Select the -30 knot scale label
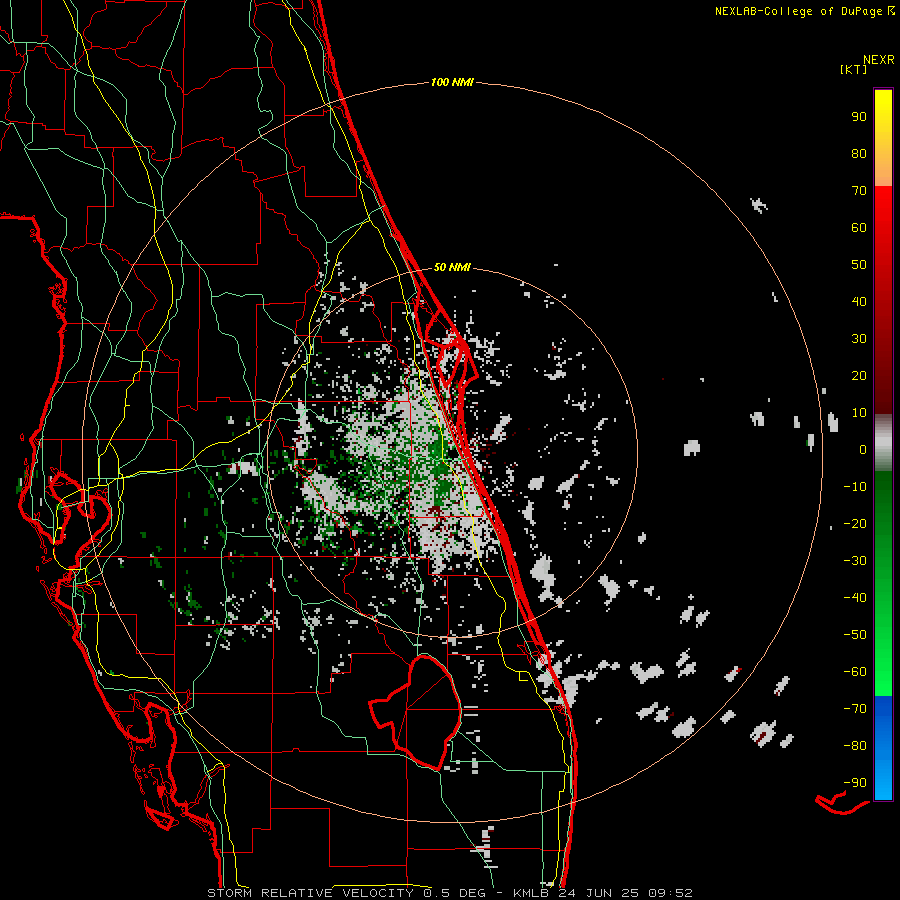The image size is (900, 900). 855,561
